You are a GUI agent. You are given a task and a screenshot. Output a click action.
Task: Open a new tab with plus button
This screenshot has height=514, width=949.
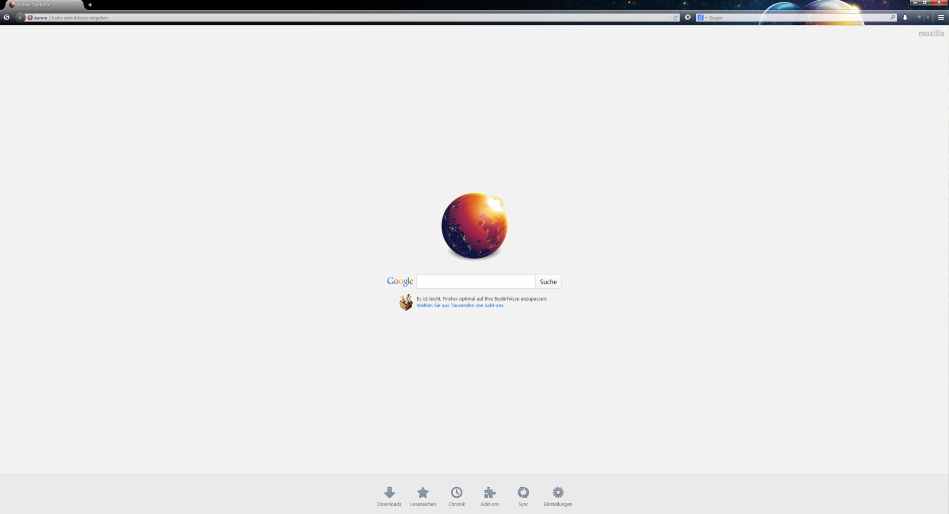click(90, 5)
